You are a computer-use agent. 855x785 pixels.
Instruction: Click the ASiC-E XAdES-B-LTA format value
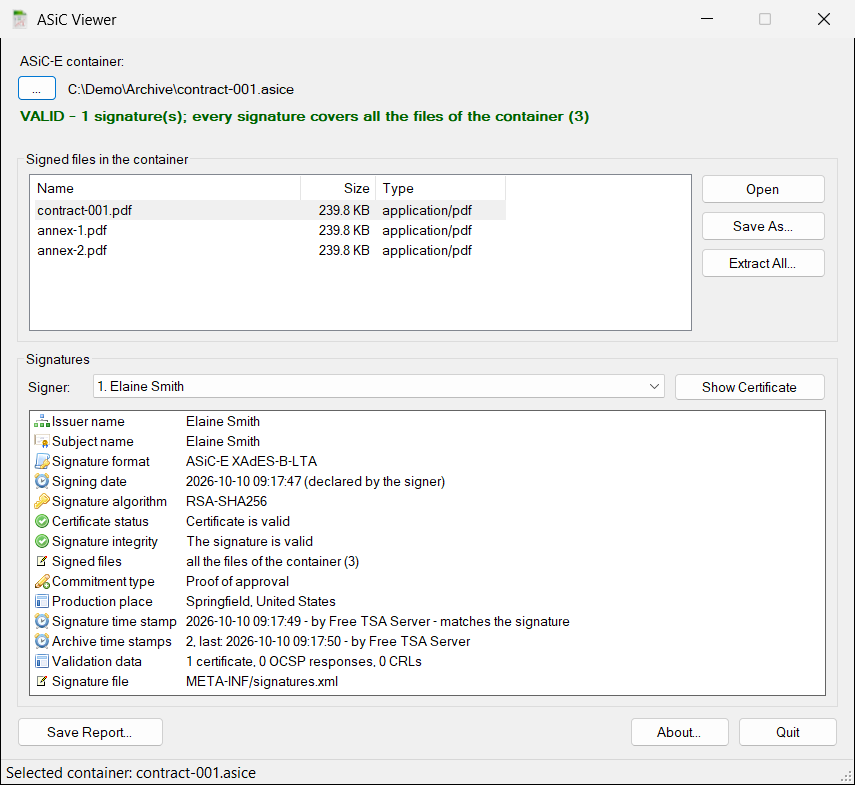(x=251, y=461)
